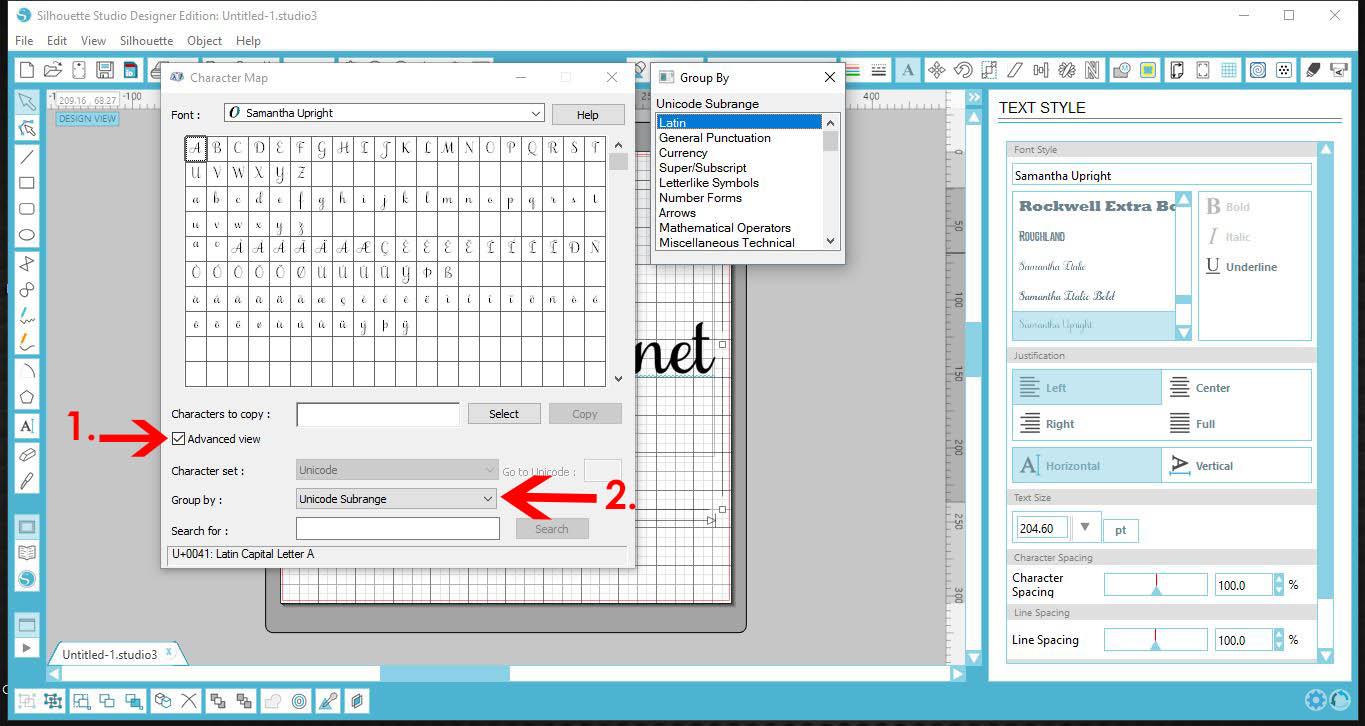The image size is (1365, 726).
Task: Select the Rounded Rectangle tool
Action: pyautogui.click(x=27, y=209)
